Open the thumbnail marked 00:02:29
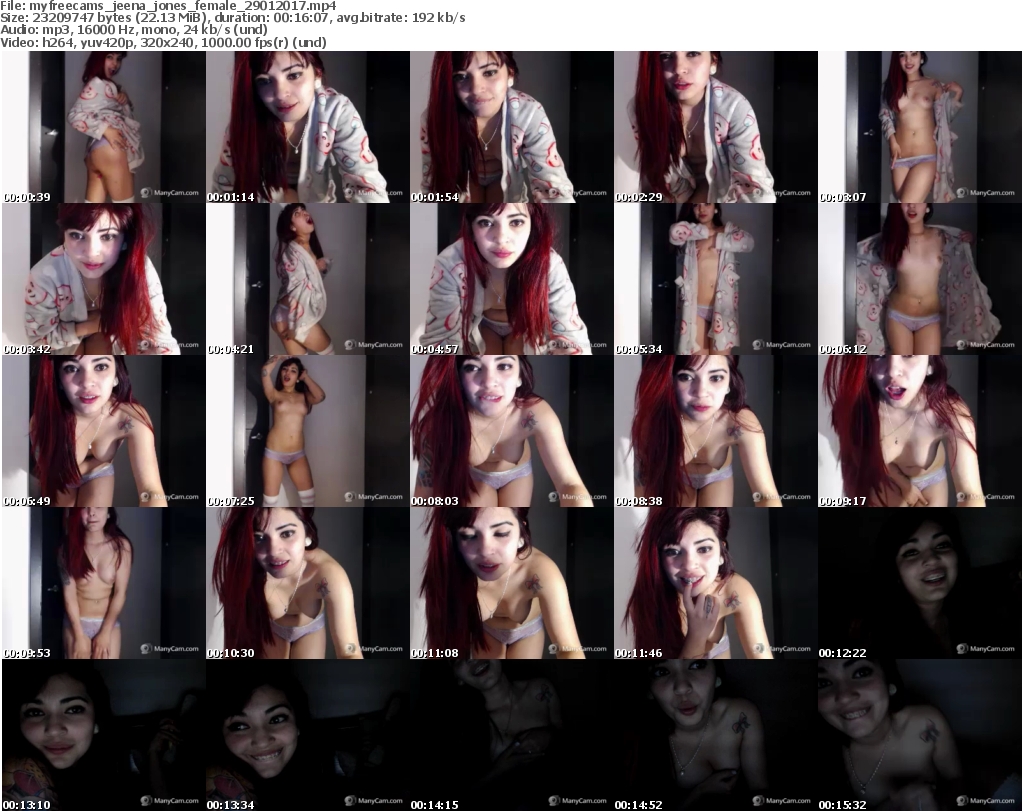This screenshot has width=1024, height=811. [714, 127]
